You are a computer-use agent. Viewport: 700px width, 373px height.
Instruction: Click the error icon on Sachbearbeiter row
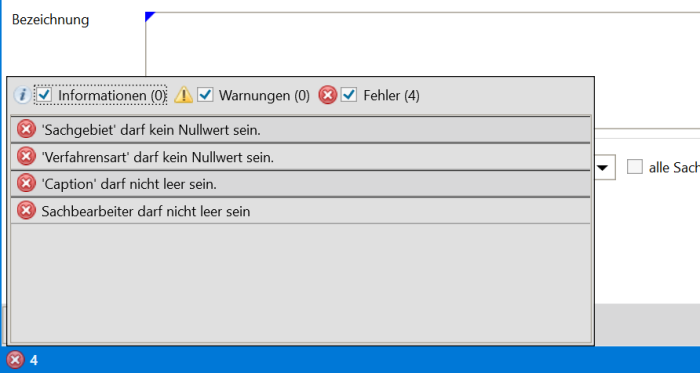pos(26,210)
